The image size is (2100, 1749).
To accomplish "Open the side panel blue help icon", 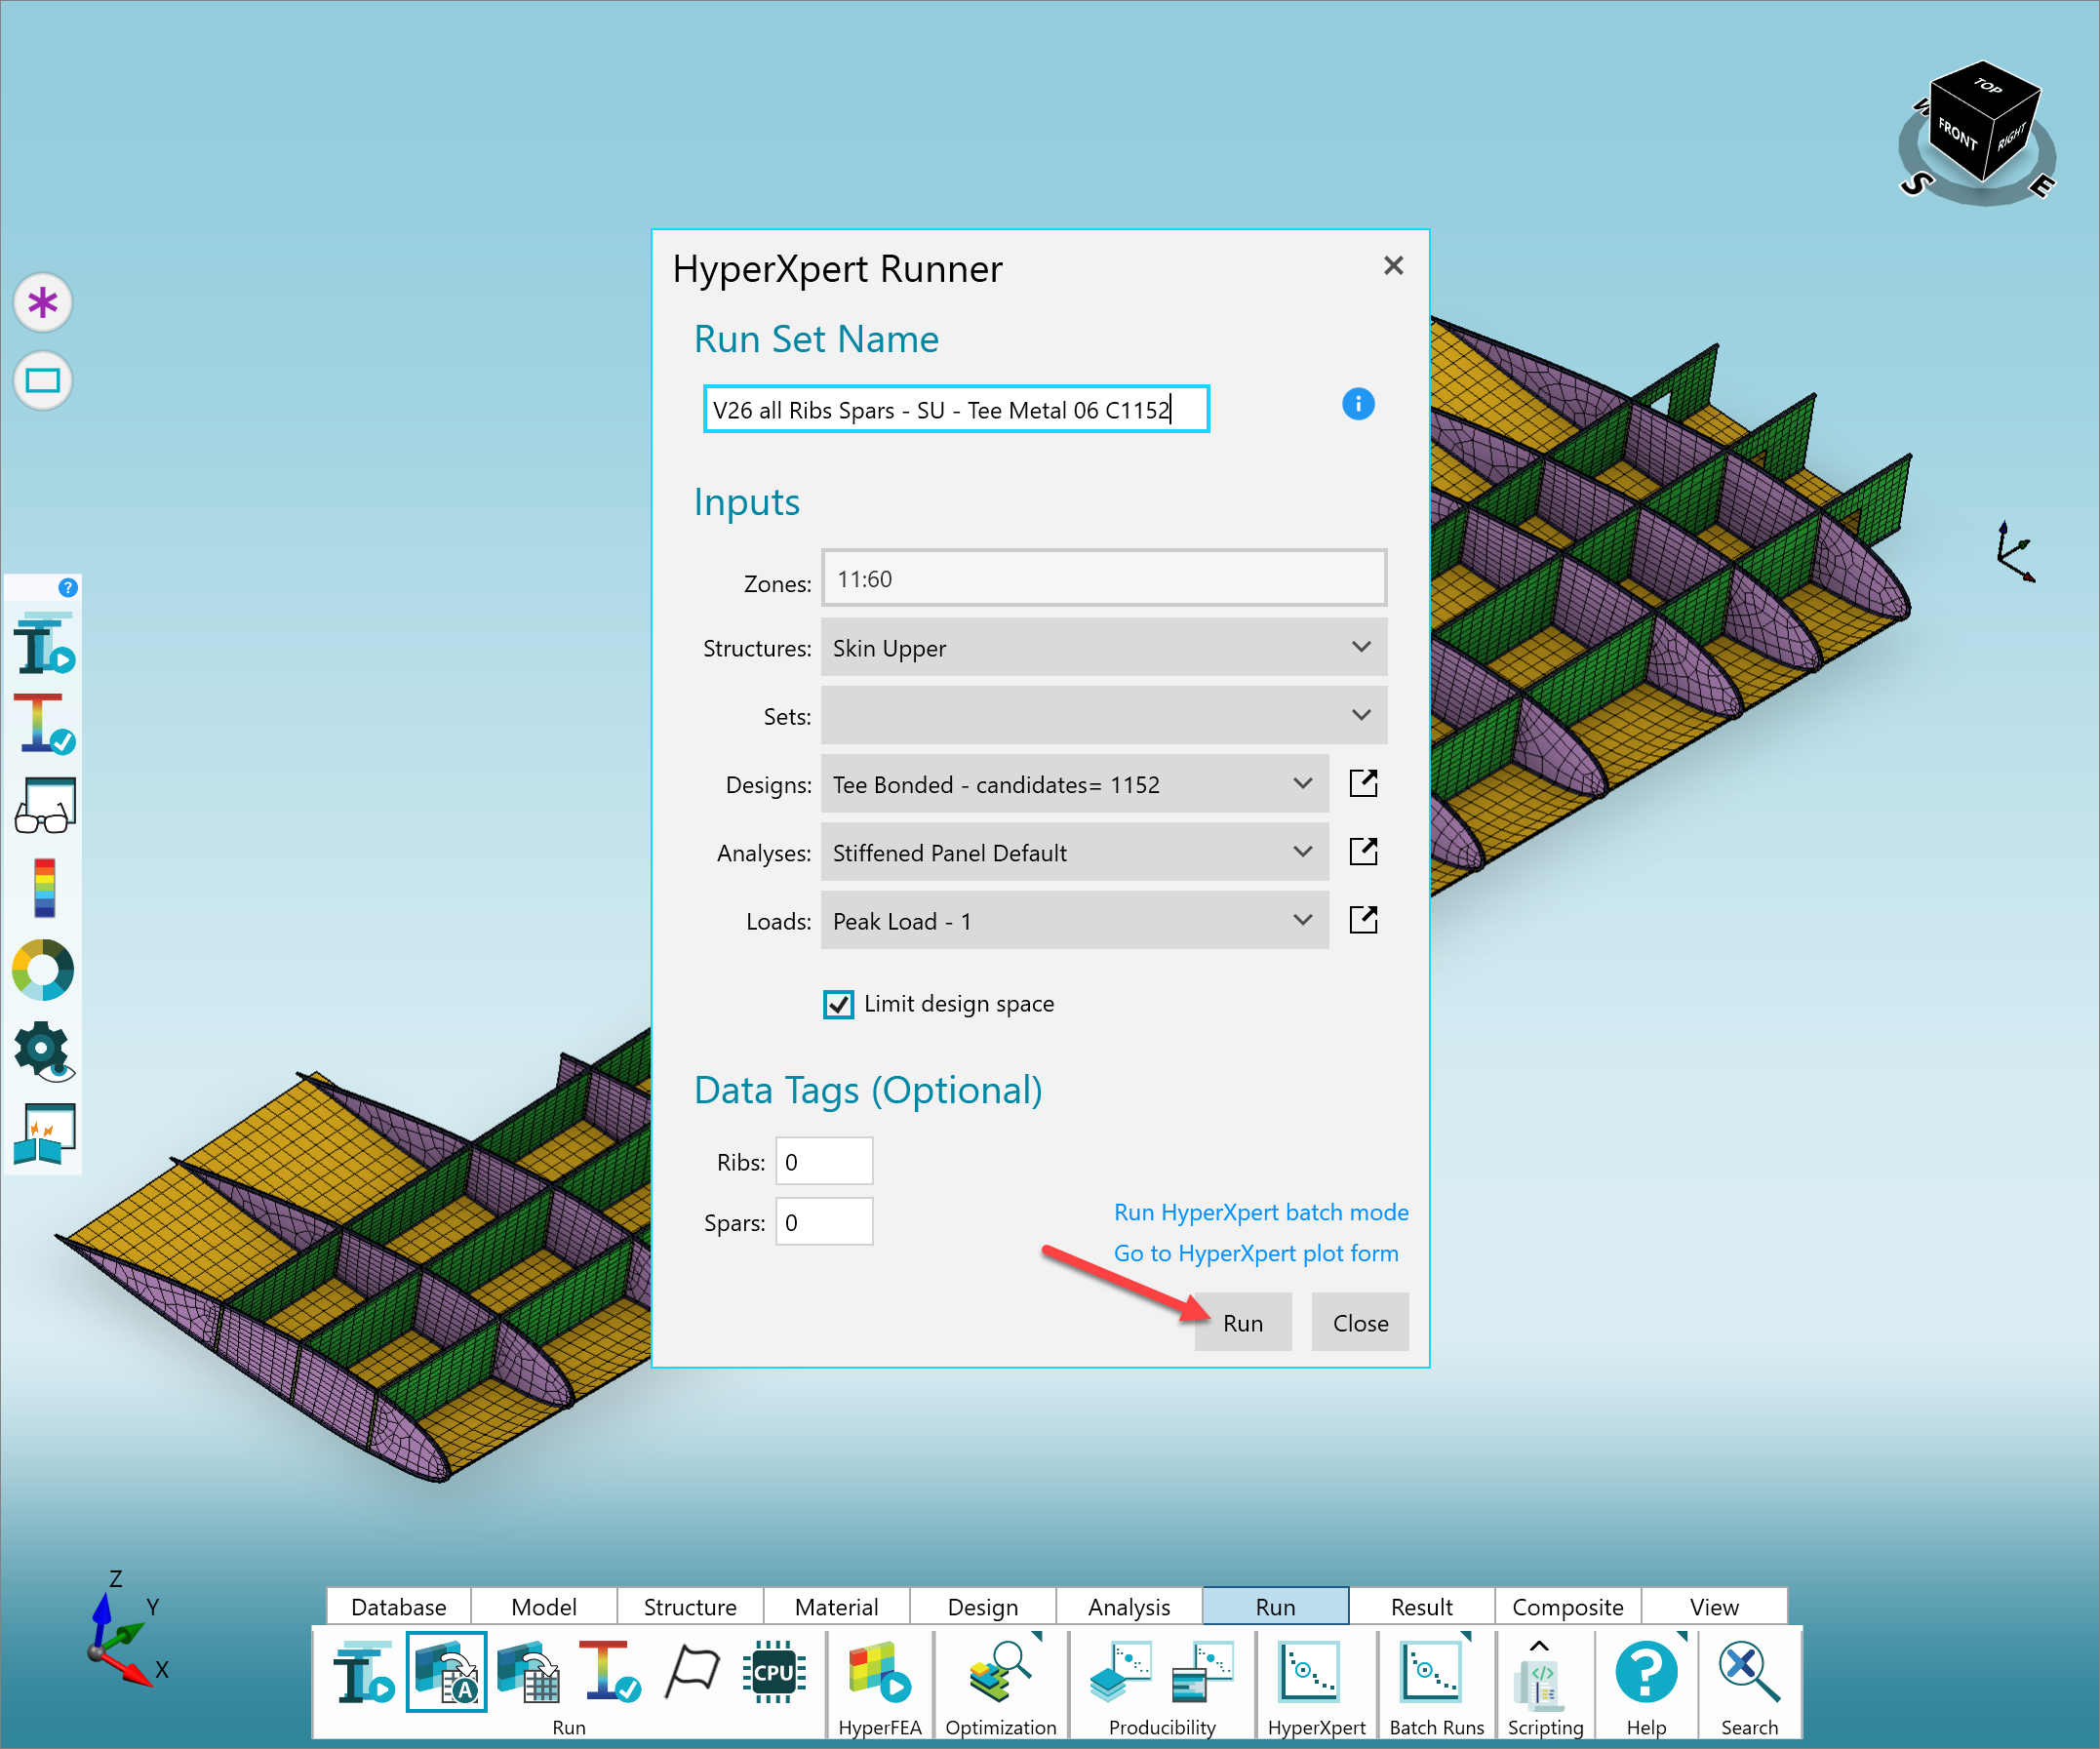I will (68, 588).
